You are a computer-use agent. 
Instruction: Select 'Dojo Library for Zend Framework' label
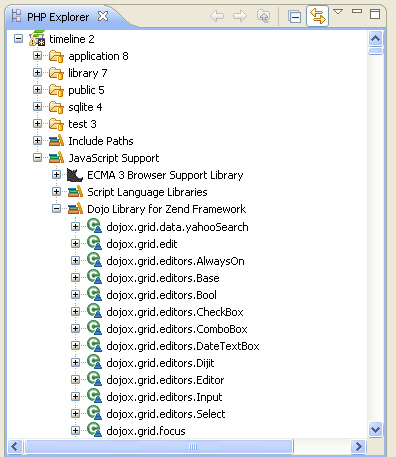(x=166, y=209)
